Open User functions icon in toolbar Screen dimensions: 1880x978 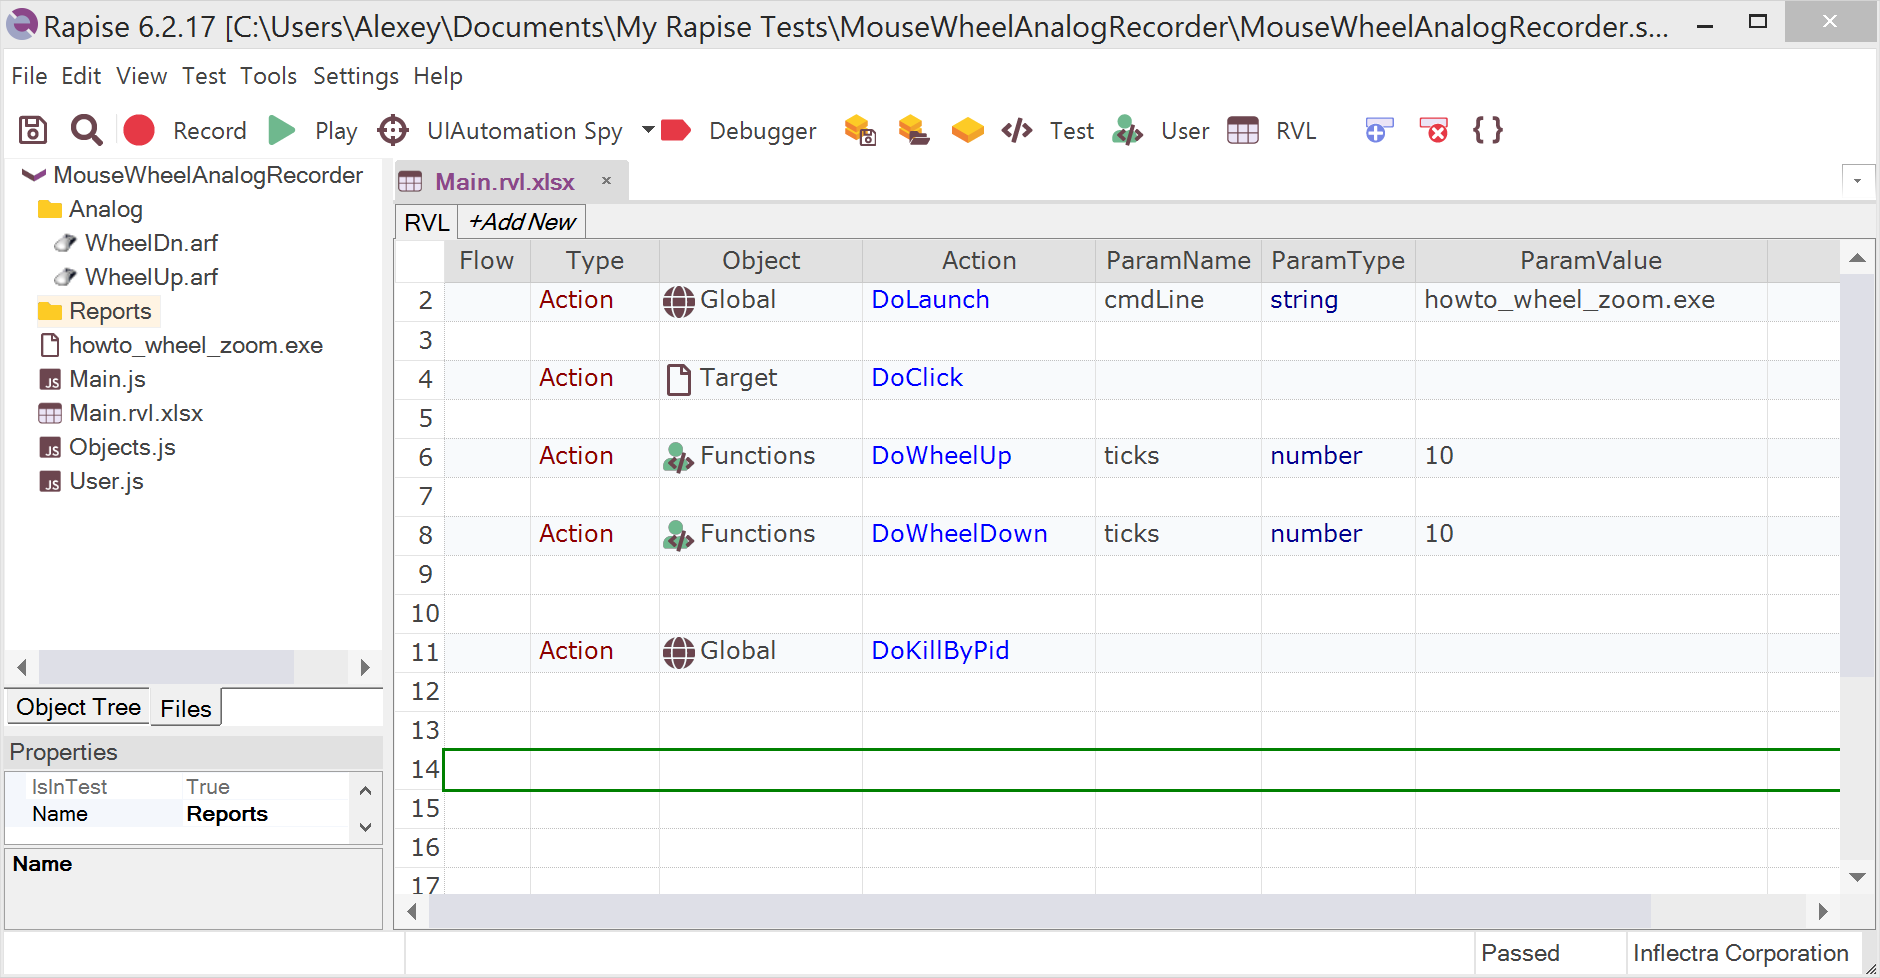1128,130
